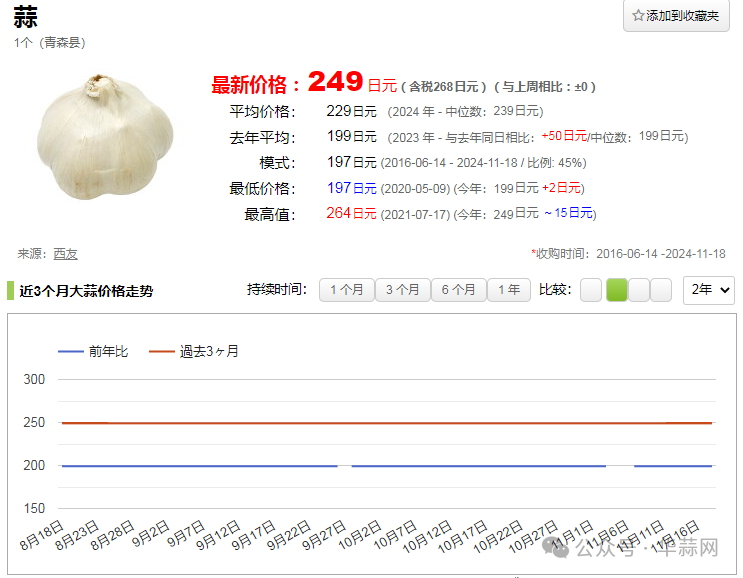Image resolution: width=743 pixels, height=578 pixels.
Task: Select the 1个月 duration tab
Action: (346, 290)
